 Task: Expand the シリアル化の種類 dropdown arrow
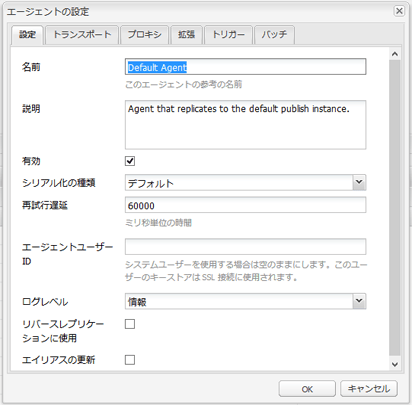pos(359,182)
